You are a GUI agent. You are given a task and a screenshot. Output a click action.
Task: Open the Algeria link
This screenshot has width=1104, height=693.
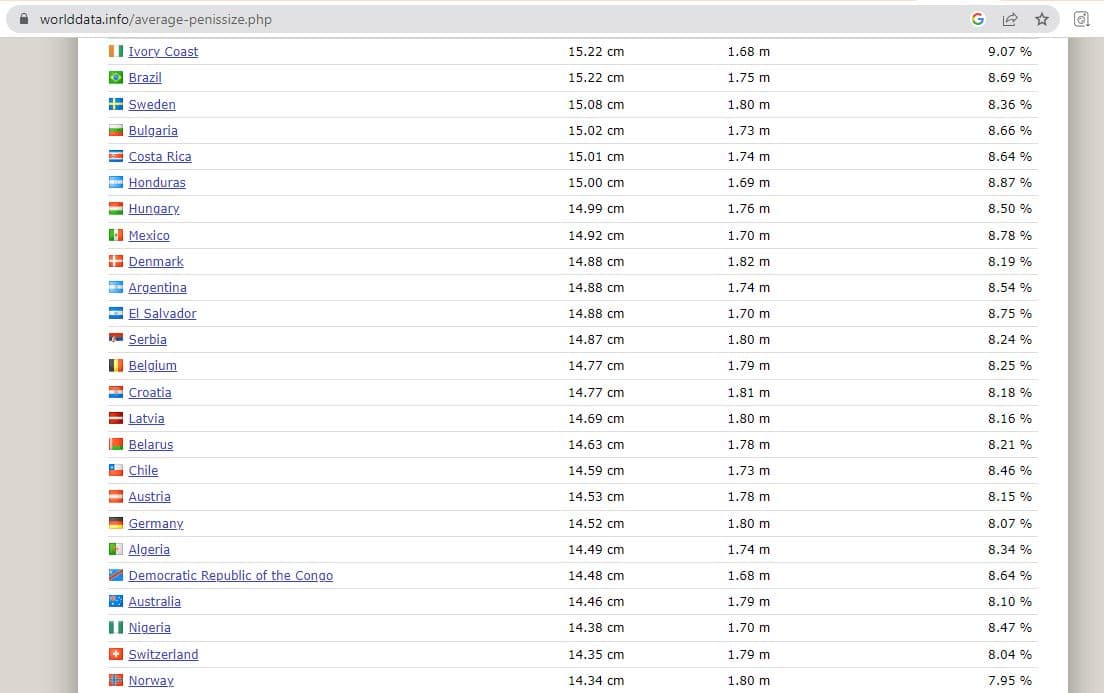click(x=149, y=549)
